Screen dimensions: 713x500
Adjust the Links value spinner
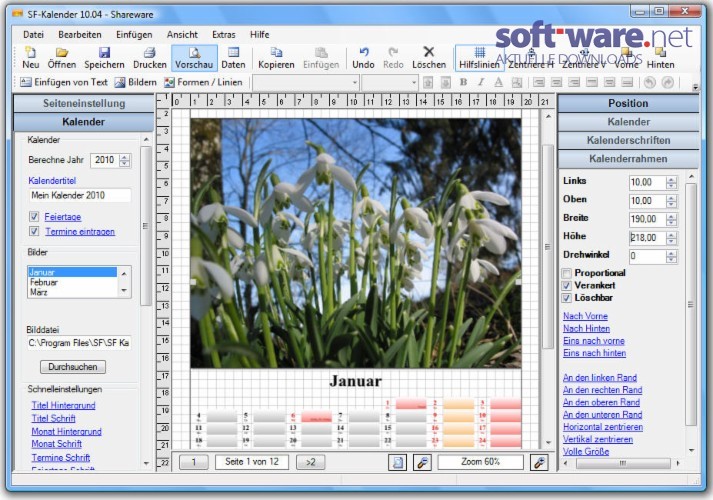(x=671, y=183)
